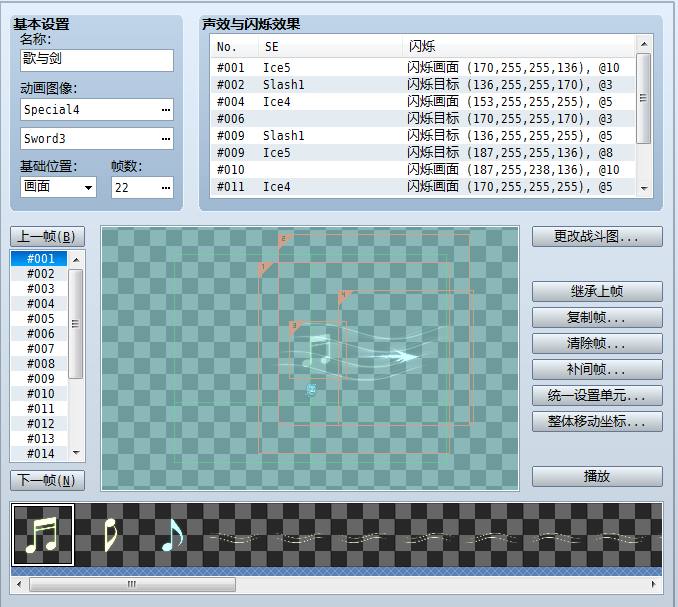Select SE row #002 Slash1
Screen dimensions: 678x607
[x=423, y=85]
